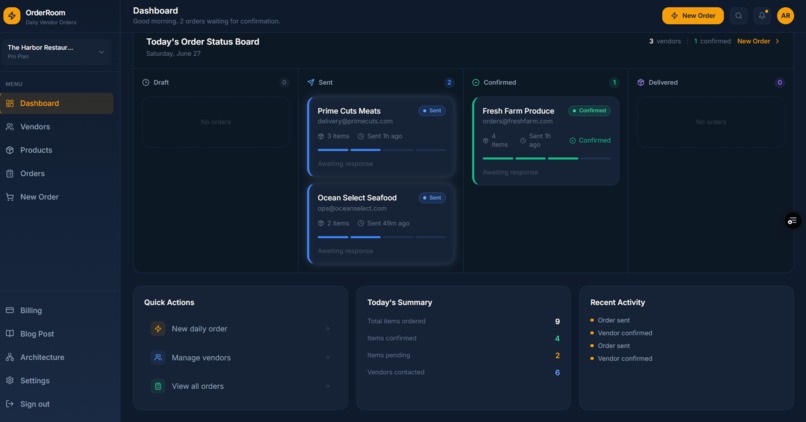This screenshot has width=806, height=422.
Task: Click progress bar on Fresh Farm Produce card
Action: 546,158
